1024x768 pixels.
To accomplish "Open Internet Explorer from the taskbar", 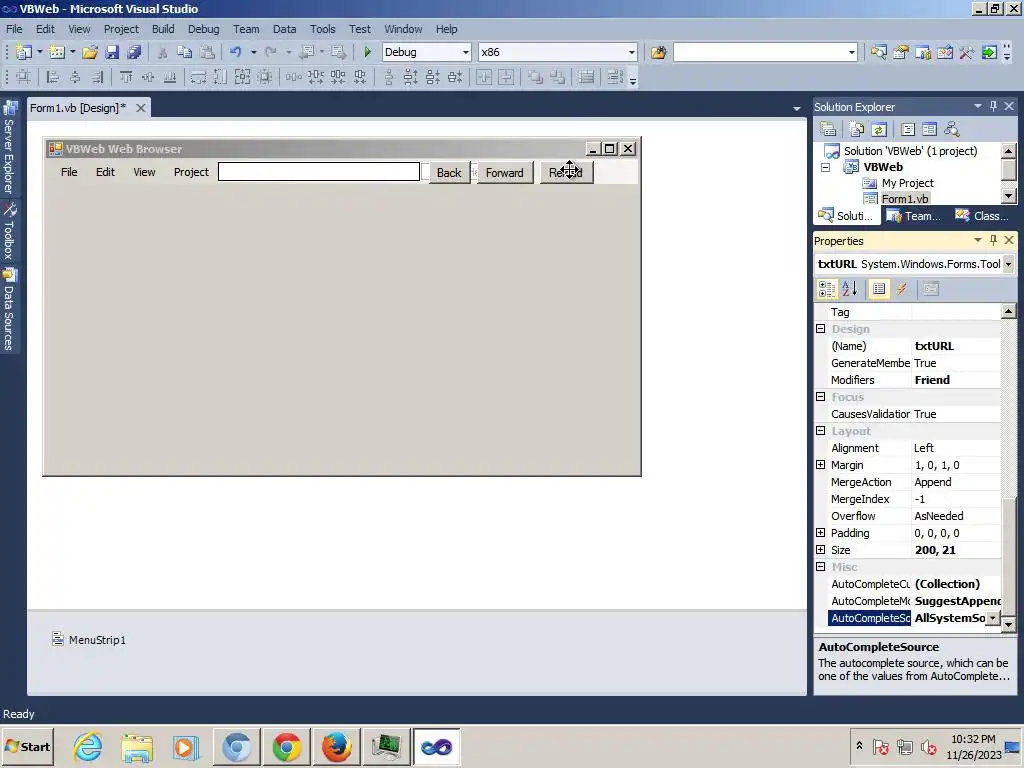I will 87,746.
